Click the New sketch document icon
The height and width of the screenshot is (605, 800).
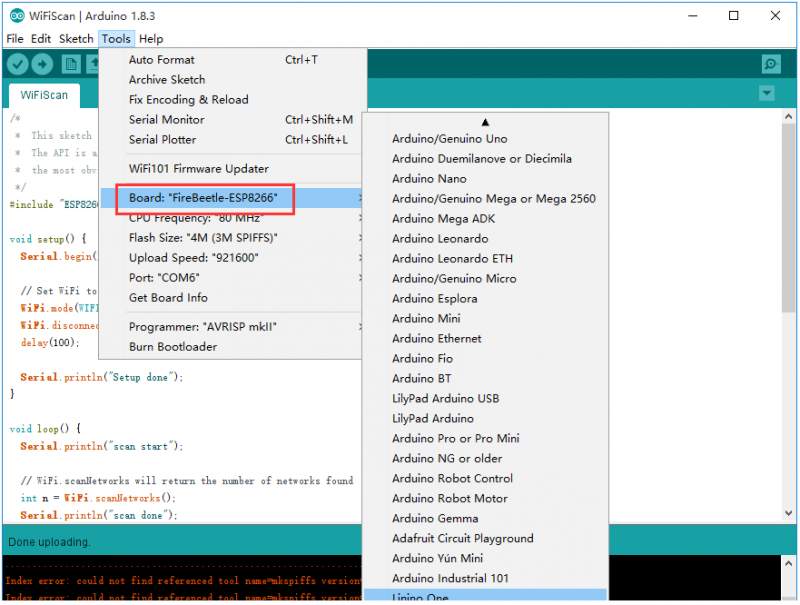click(x=70, y=64)
